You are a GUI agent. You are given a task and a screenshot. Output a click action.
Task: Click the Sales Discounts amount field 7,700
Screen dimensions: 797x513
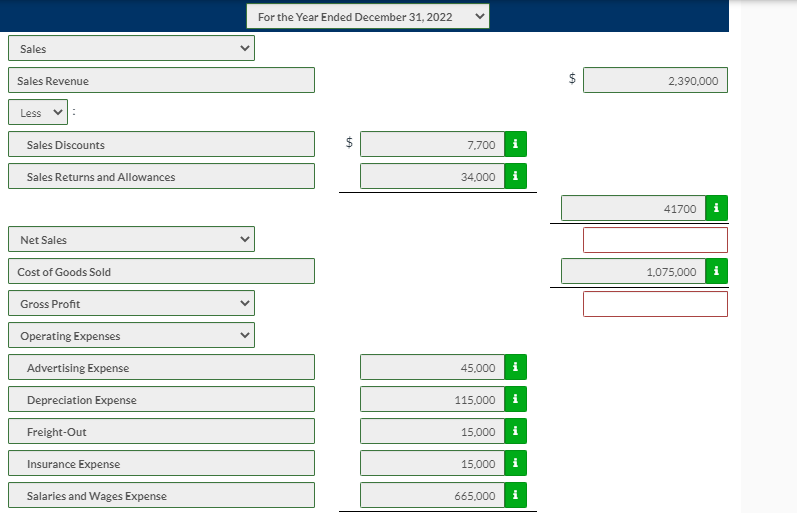click(x=433, y=144)
